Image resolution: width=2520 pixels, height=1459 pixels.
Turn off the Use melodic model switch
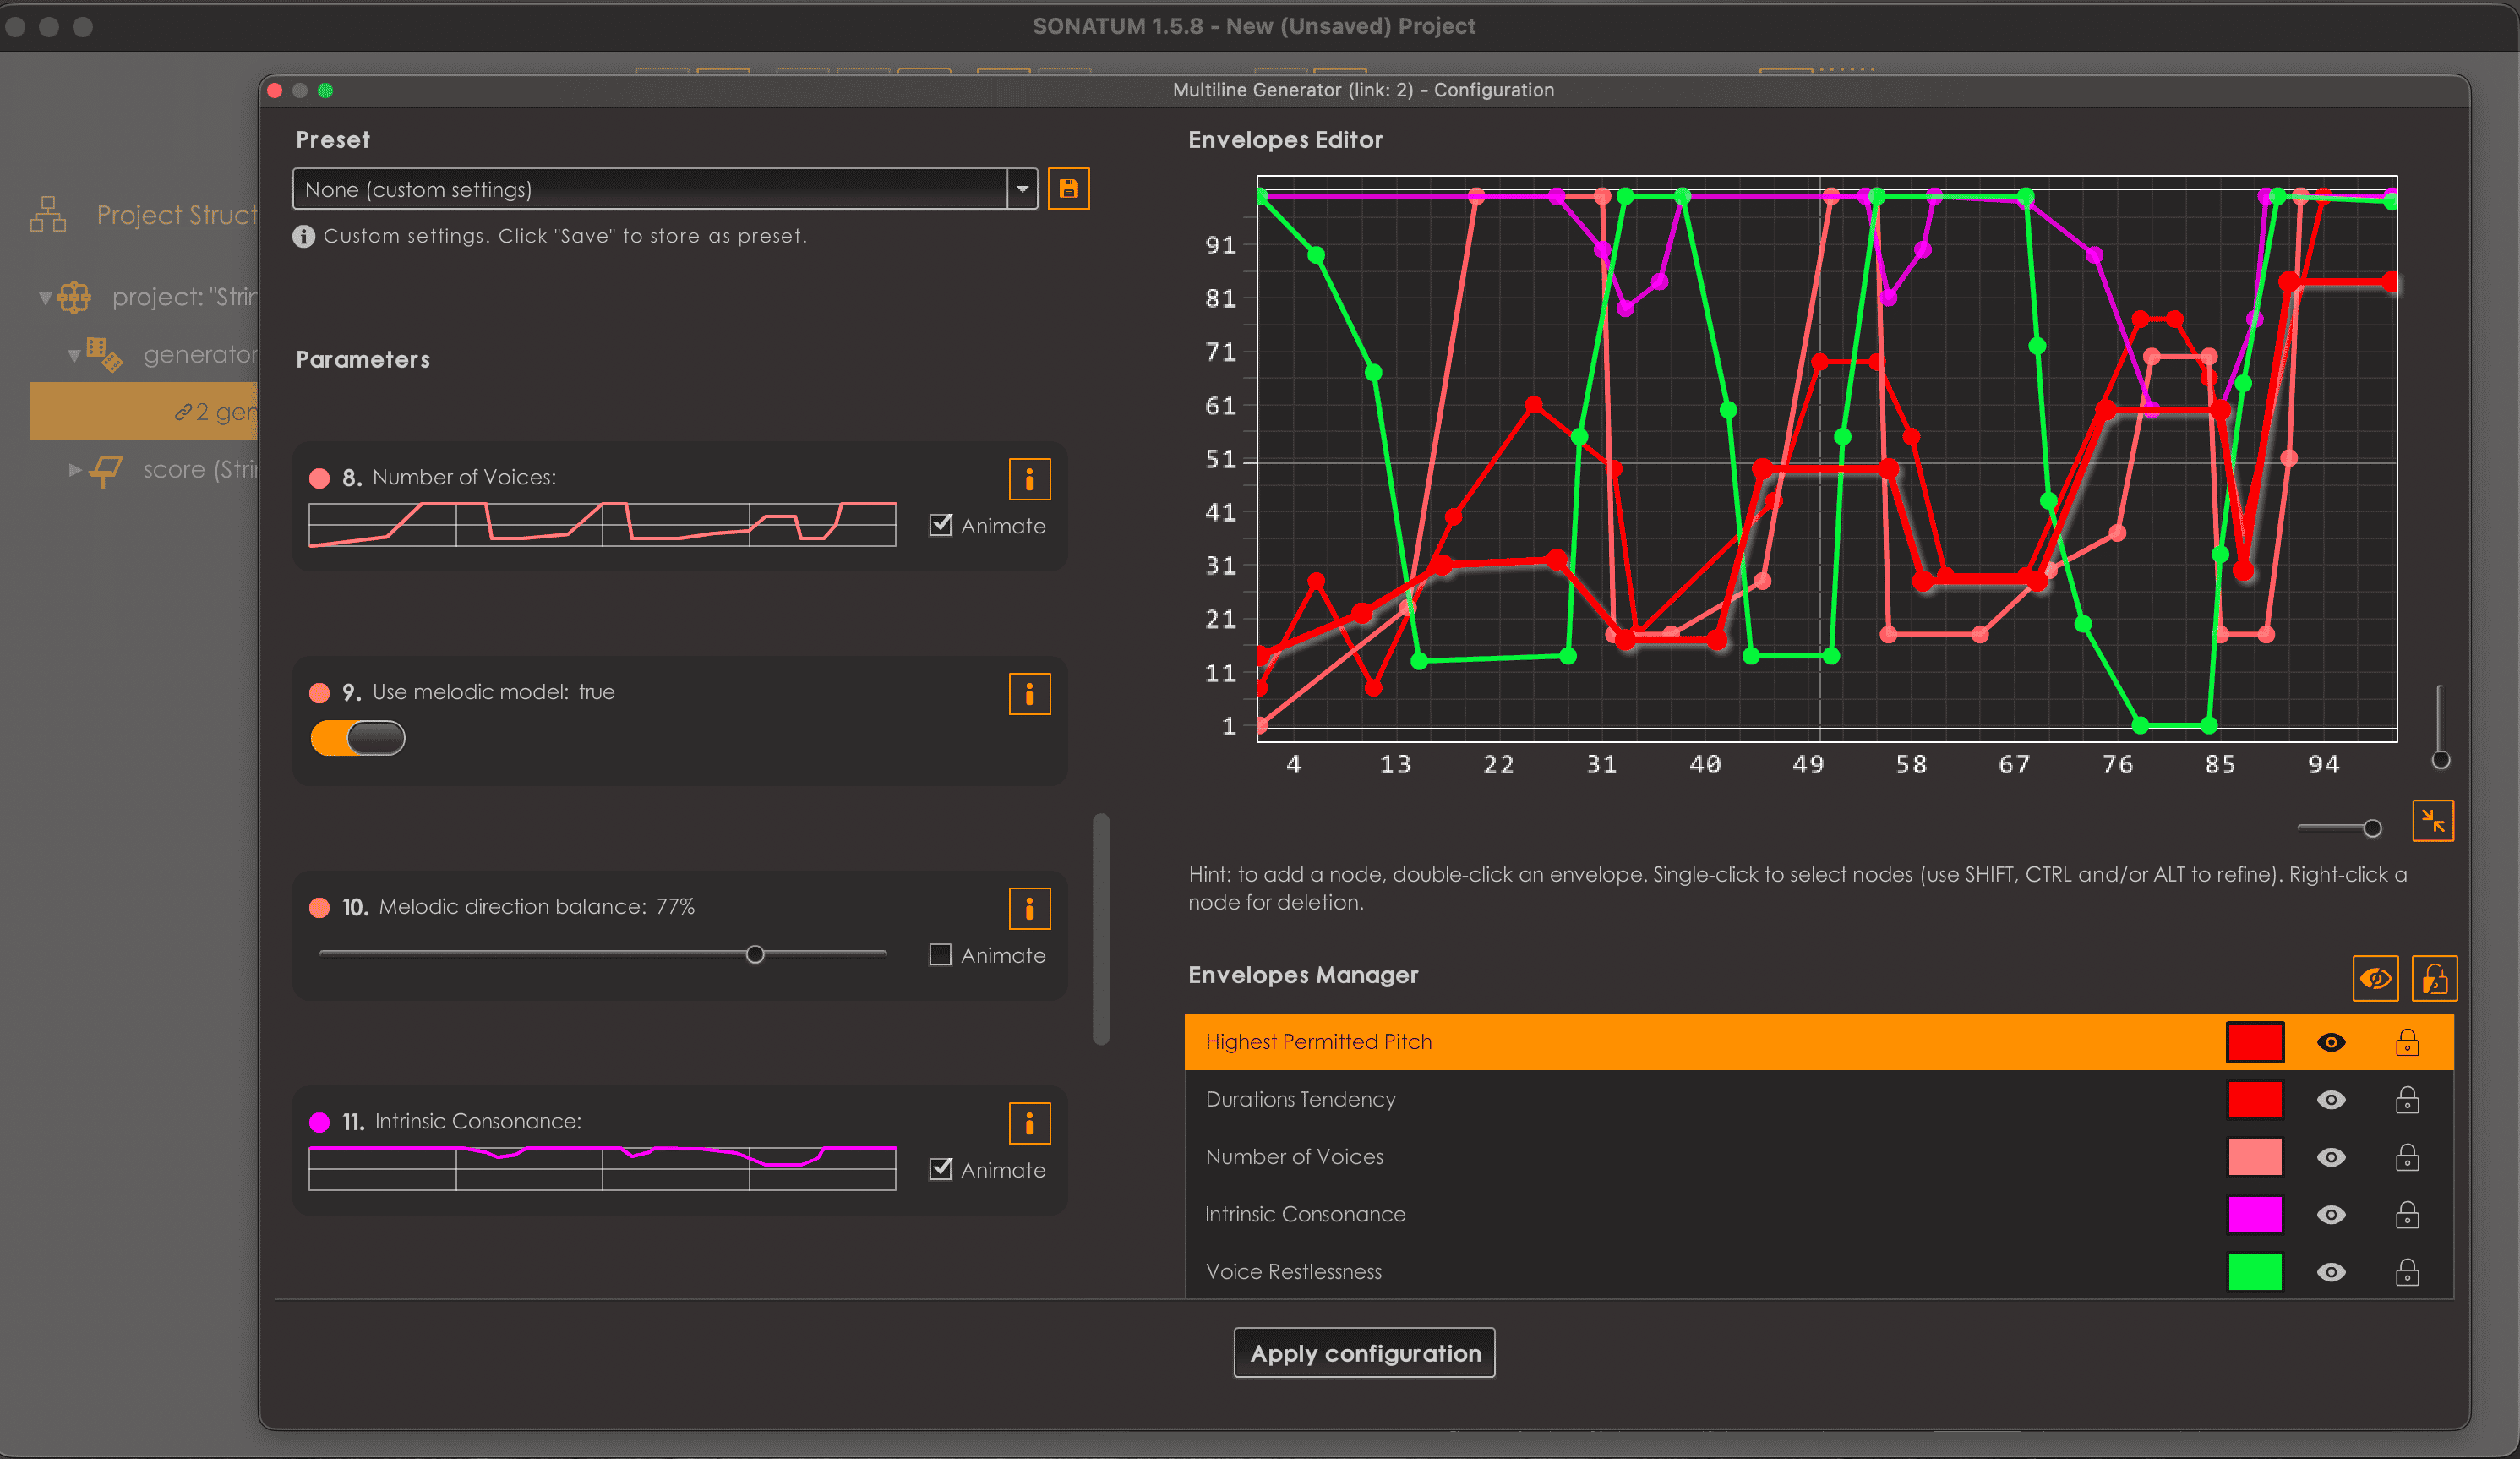358,738
